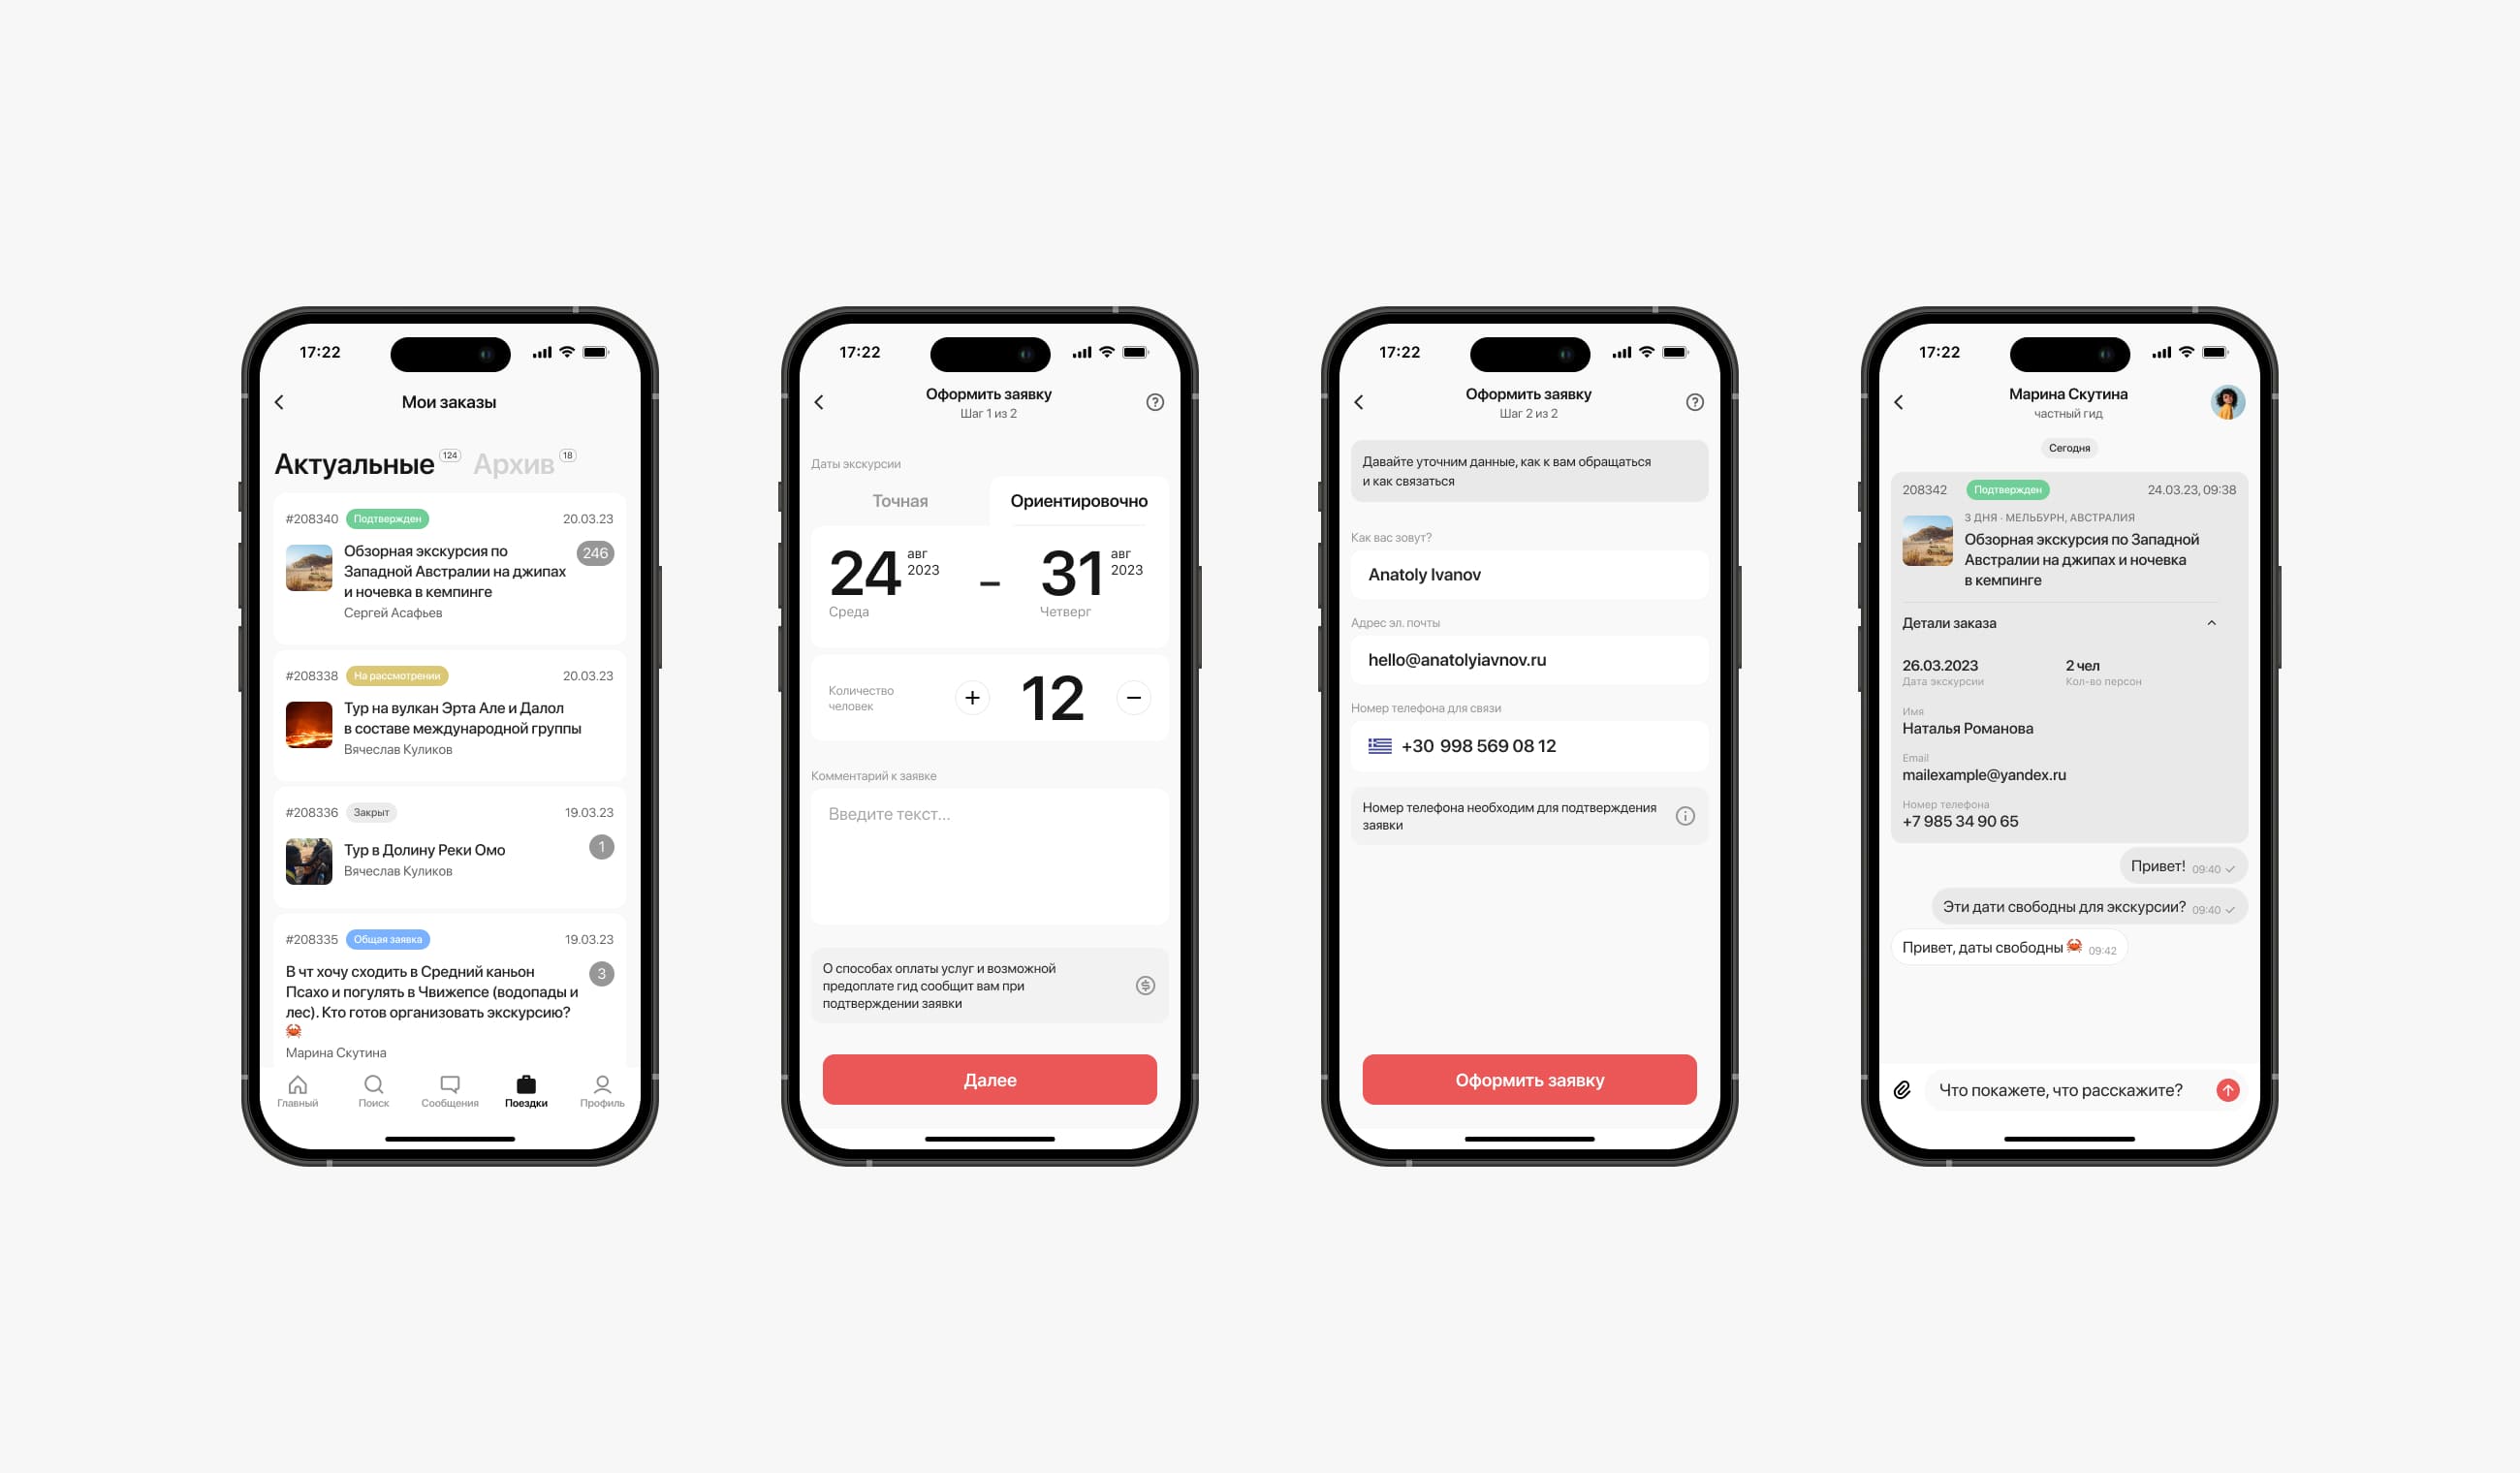Click Далее button on step one
2520x1473 pixels.
pyautogui.click(x=989, y=1079)
